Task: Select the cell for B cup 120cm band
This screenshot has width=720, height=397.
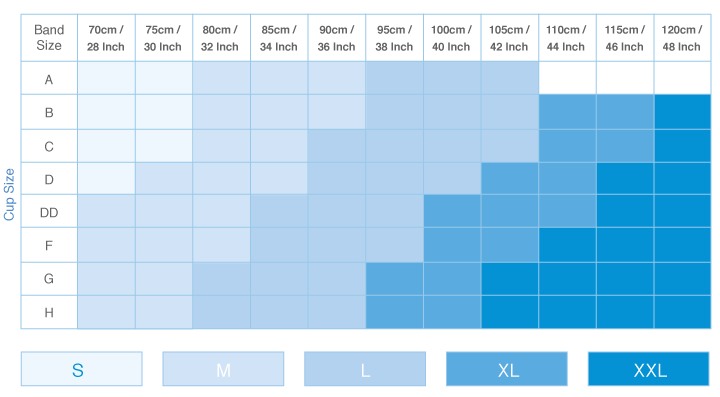Action: (682, 112)
